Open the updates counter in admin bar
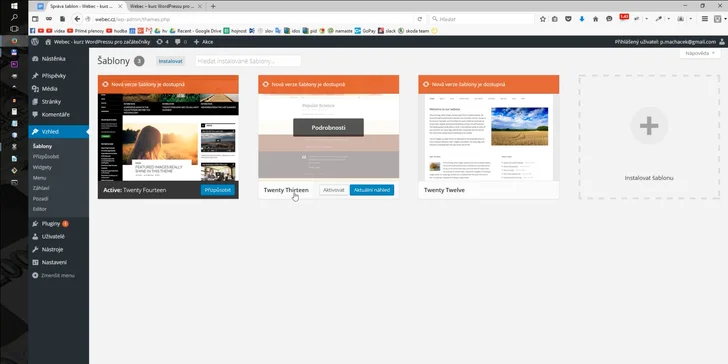Viewport: 728px width, 364px height. 162,41
